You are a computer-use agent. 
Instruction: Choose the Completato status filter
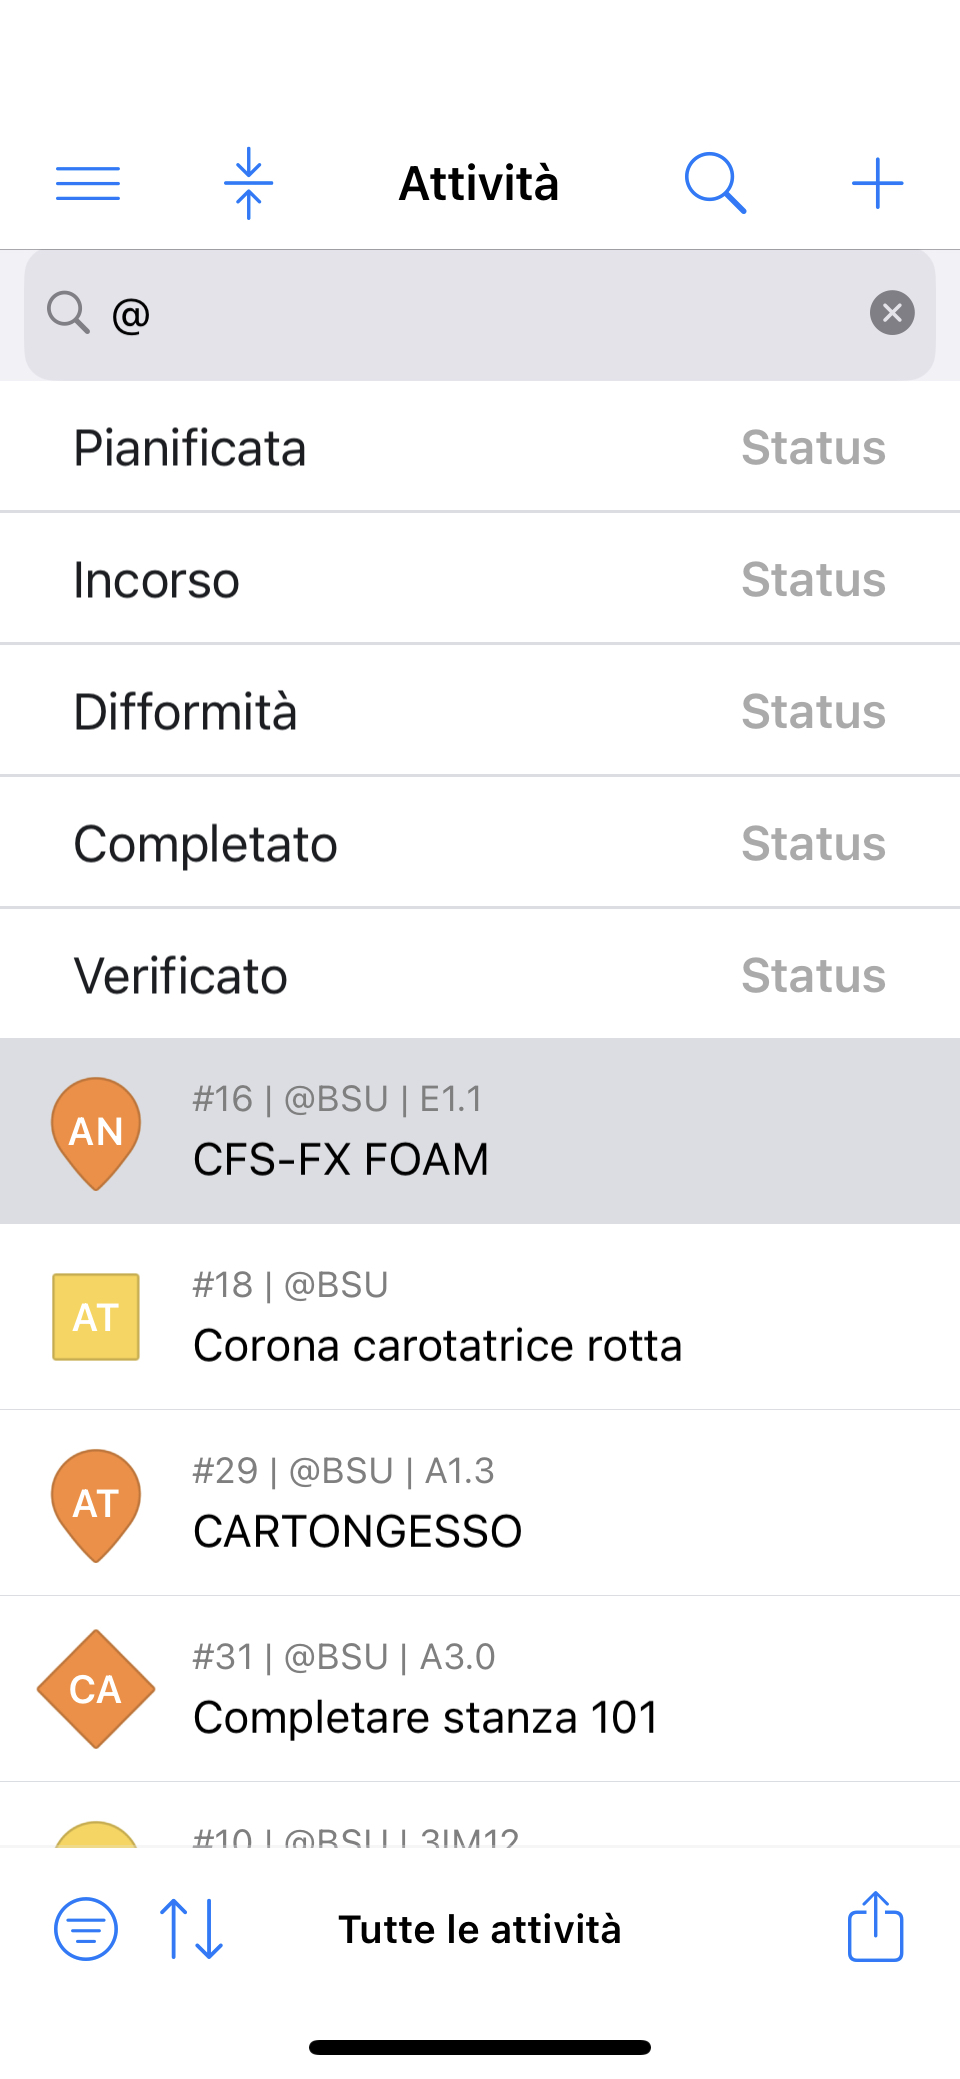click(x=480, y=843)
